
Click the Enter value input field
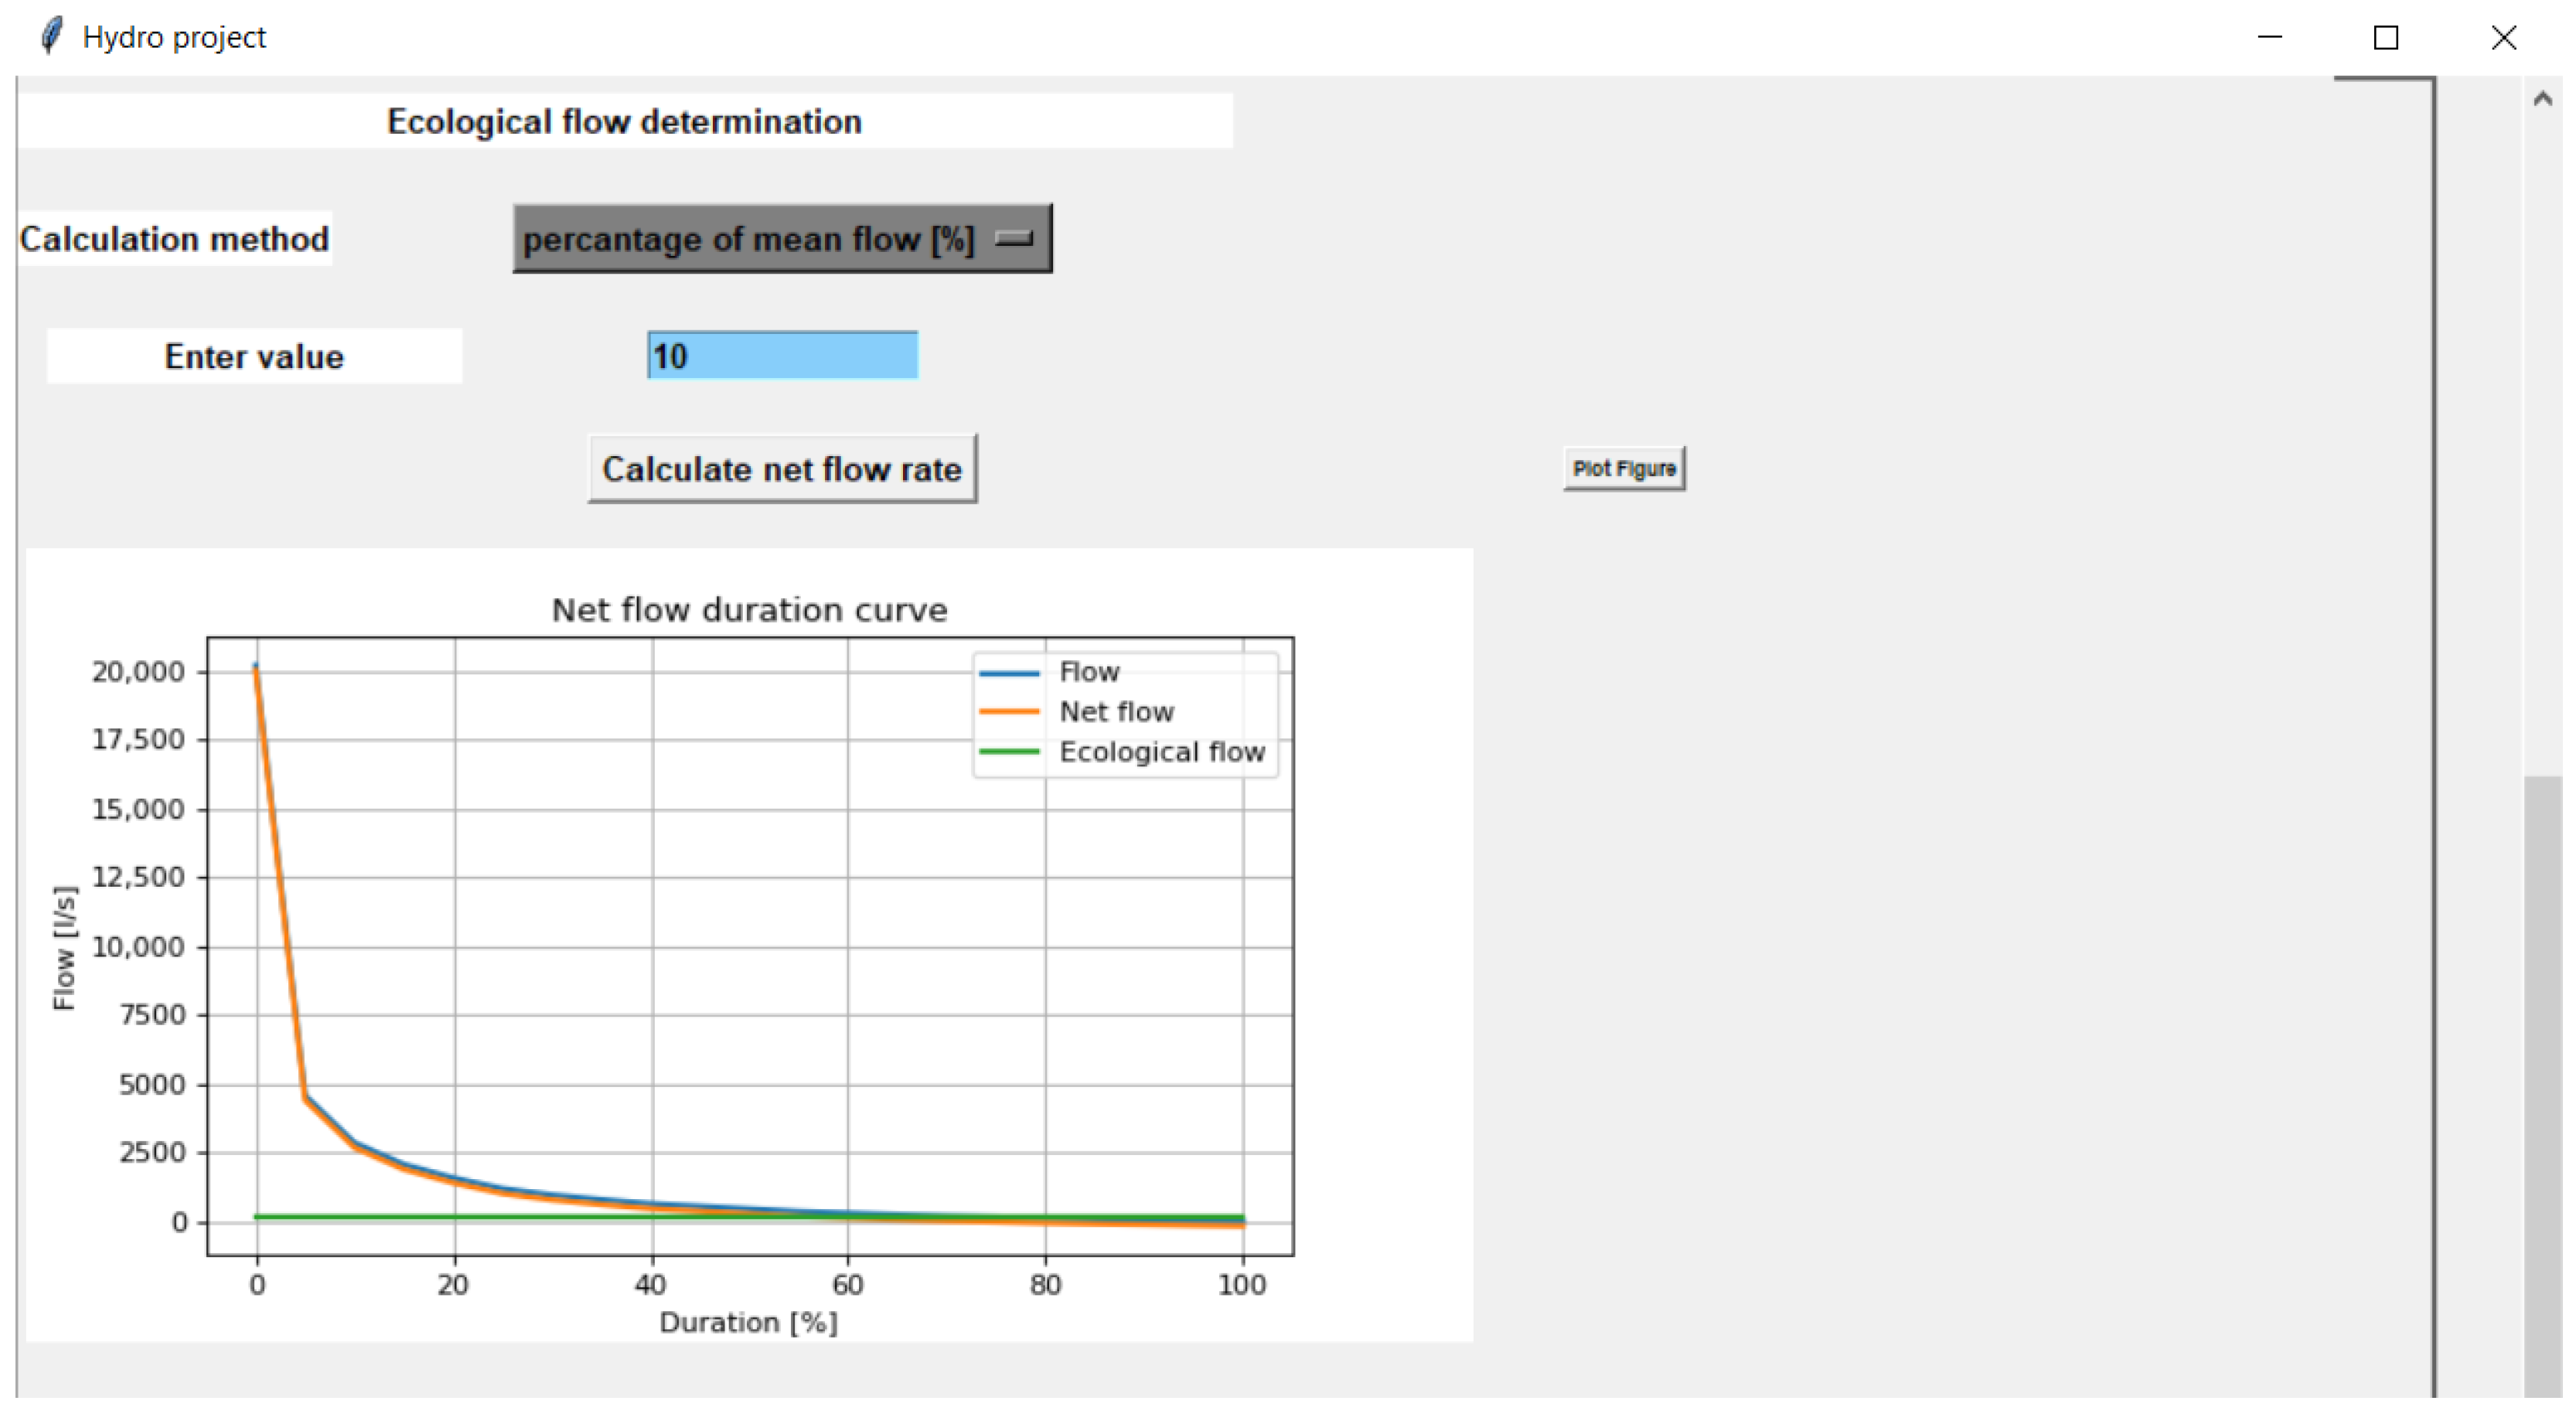pyautogui.click(x=782, y=356)
